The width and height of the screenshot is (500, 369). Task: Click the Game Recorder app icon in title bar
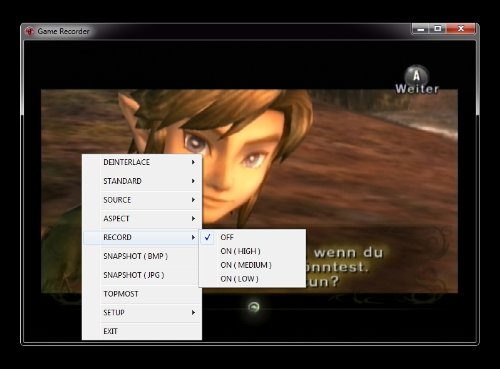tap(30, 32)
